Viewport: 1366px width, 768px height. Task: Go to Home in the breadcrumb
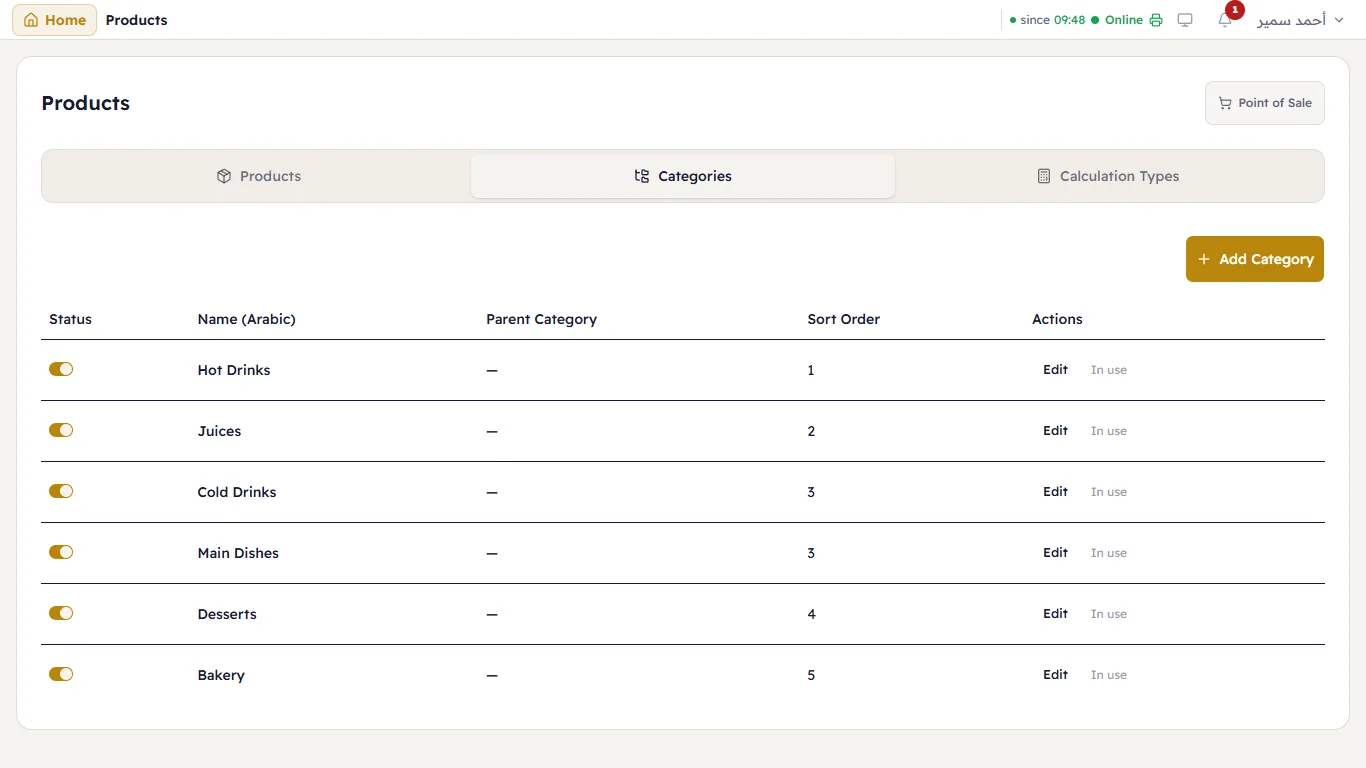(54, 20)
